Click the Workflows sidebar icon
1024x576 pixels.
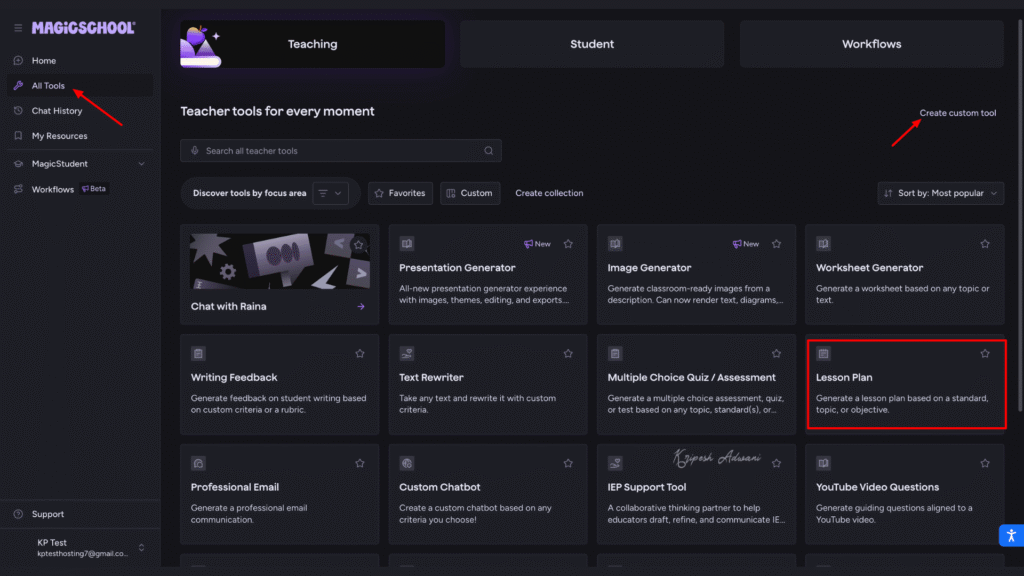[x=18, y=189]
